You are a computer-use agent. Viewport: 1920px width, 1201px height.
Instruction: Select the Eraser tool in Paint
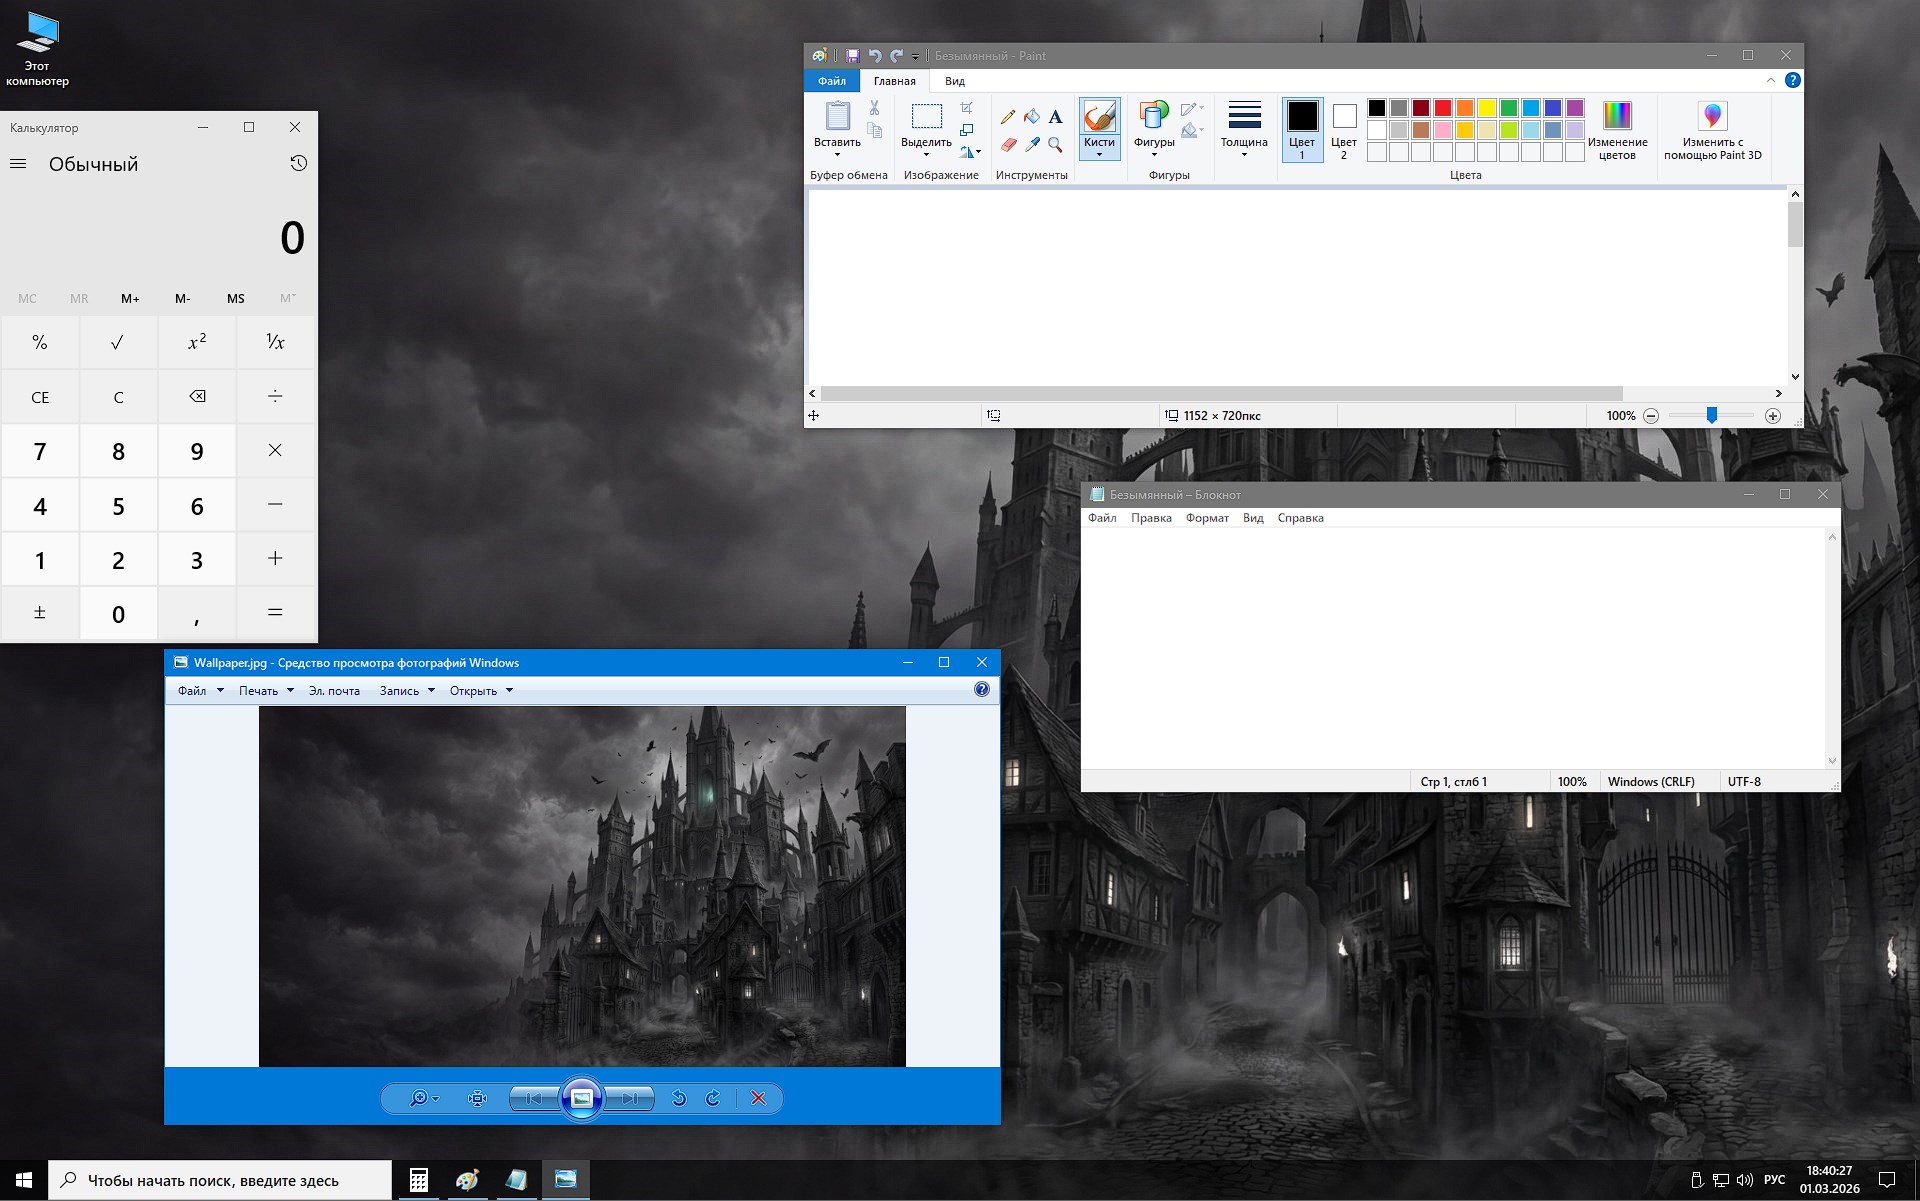click(x=1008, y=145)
